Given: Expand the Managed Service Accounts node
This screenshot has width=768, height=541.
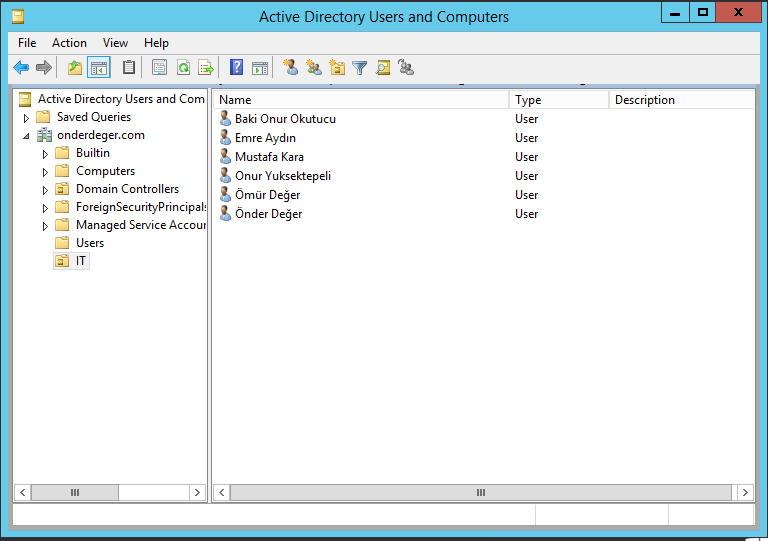Looking at the screenshot, I should 45,226.
